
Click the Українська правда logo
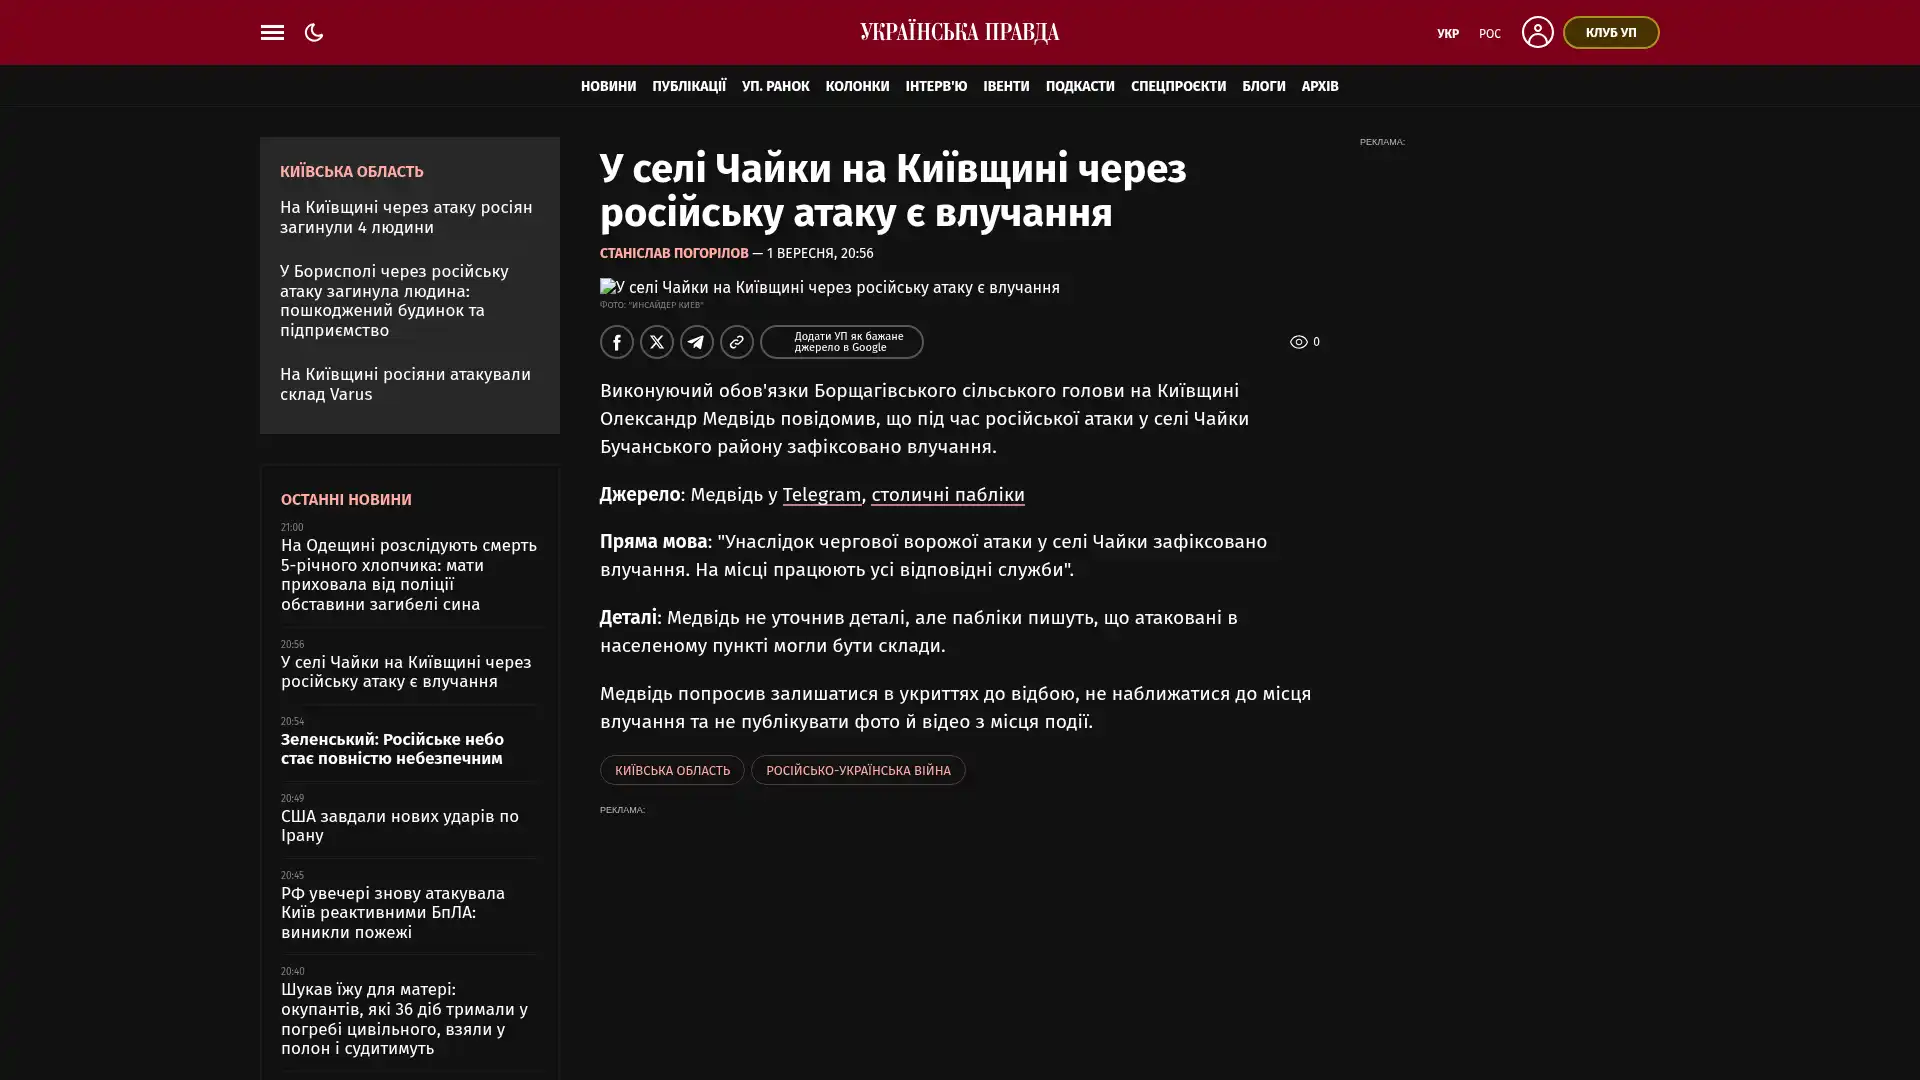click(959, 32)
